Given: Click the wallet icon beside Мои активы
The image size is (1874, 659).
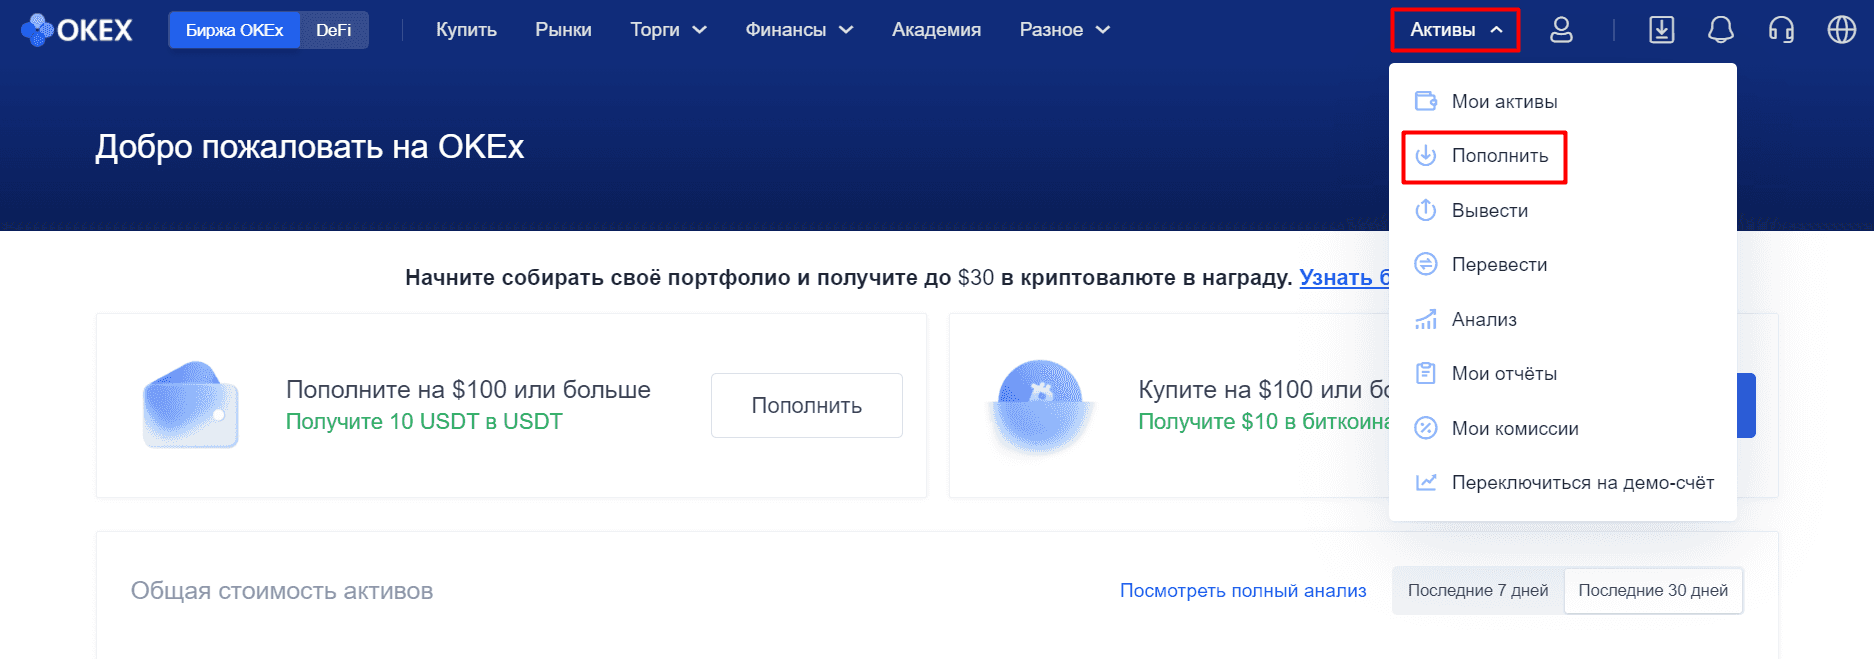Looking at the screenshot, I should point(1426,101).
